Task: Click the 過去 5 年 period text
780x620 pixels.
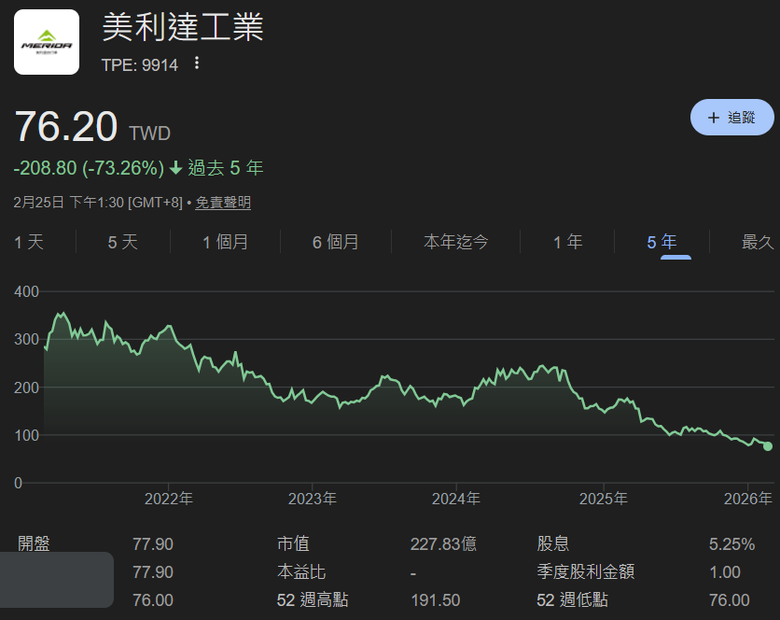Action: click(x=225, y=168)
